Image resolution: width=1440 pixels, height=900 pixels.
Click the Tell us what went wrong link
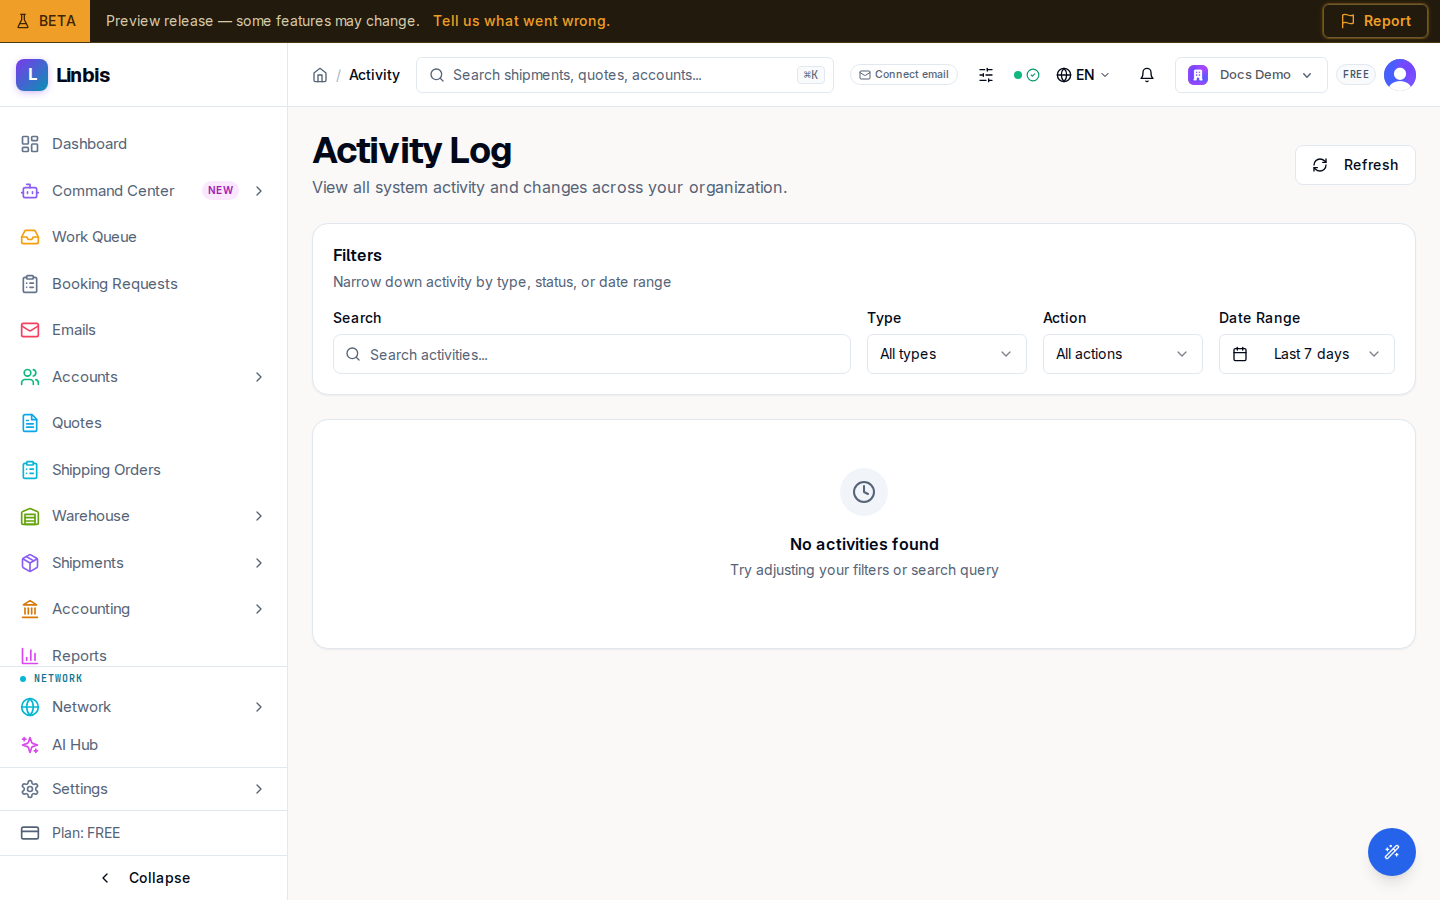click(521, 21)
